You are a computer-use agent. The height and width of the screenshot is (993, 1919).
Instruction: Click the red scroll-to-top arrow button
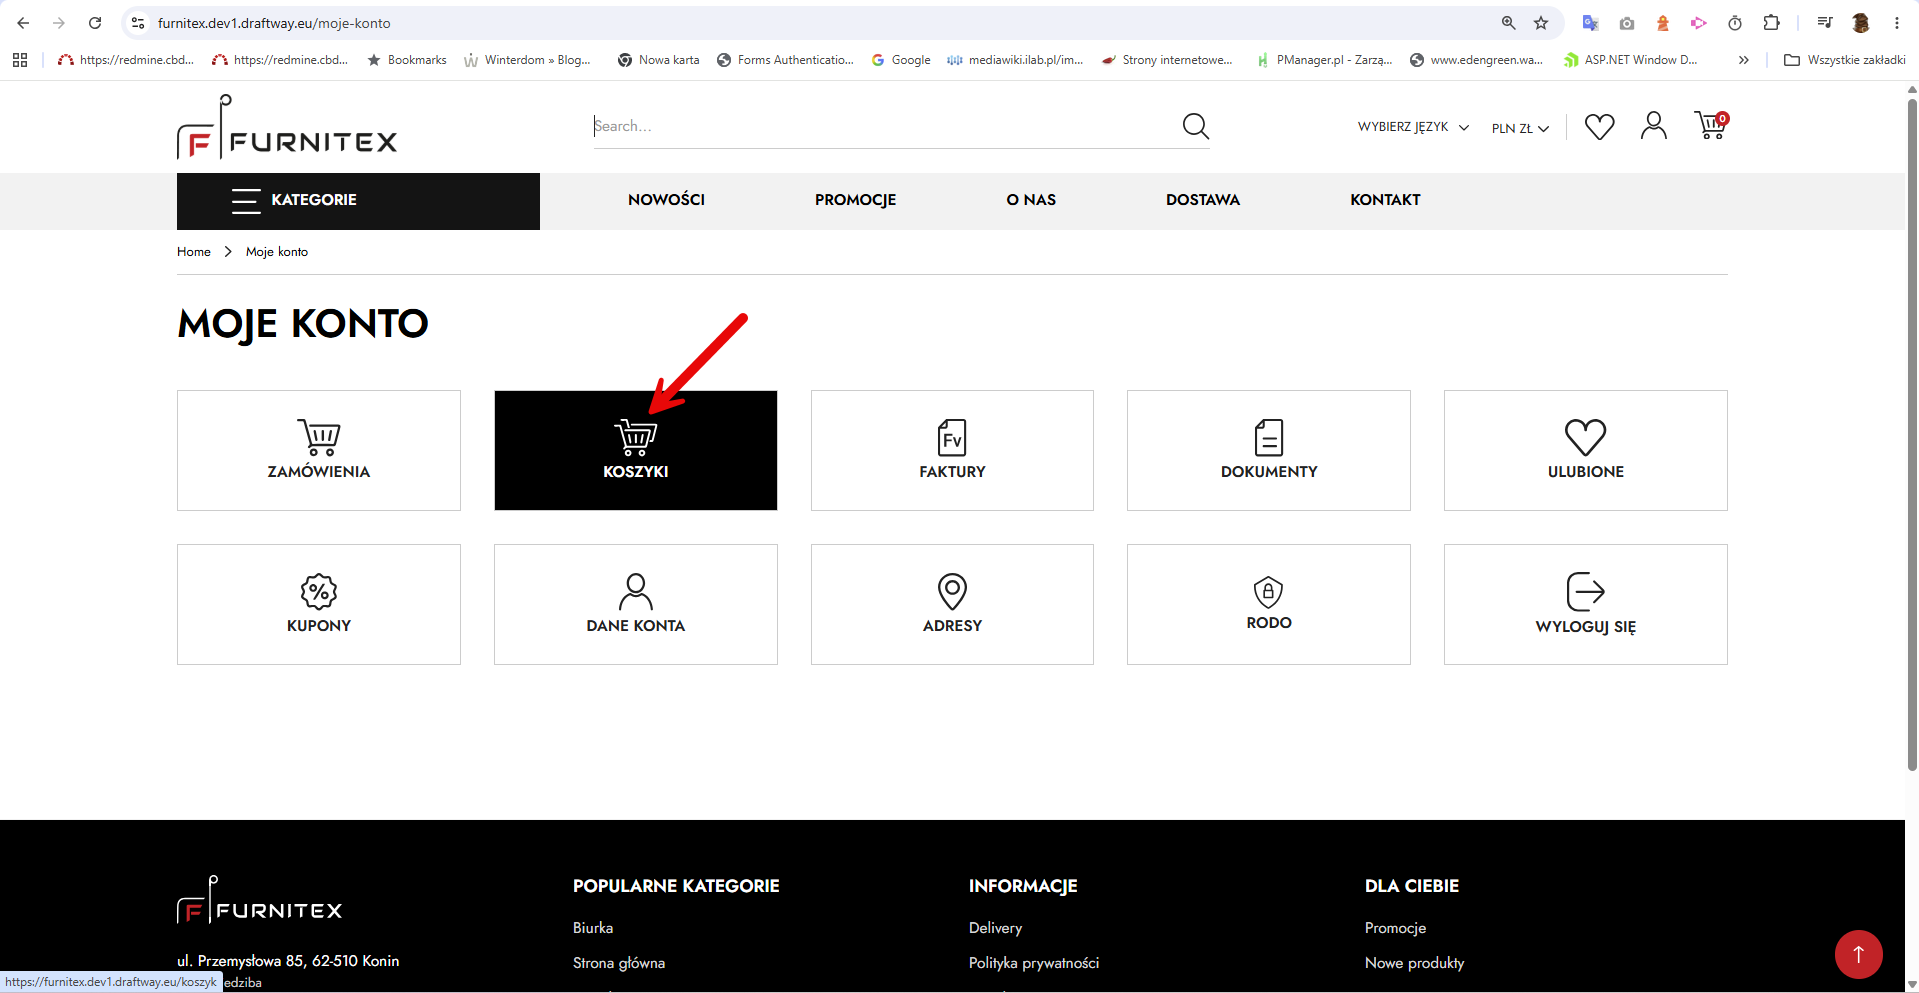(x=1859, y=954)
